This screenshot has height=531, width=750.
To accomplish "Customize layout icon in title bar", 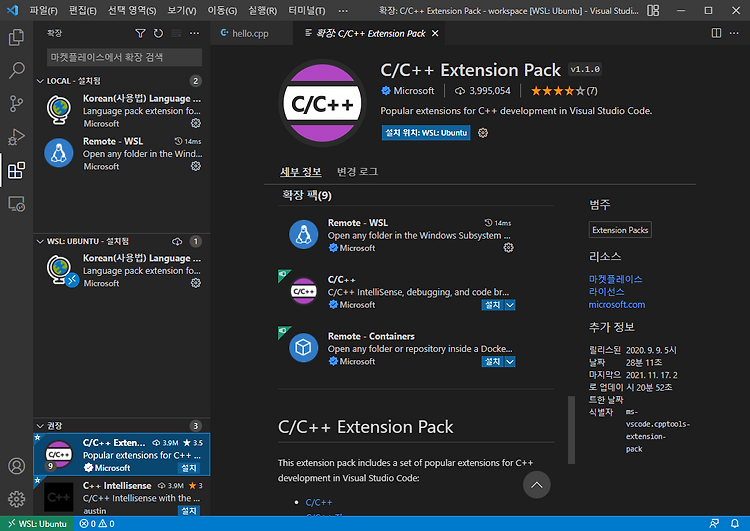I will coord(653,11).
